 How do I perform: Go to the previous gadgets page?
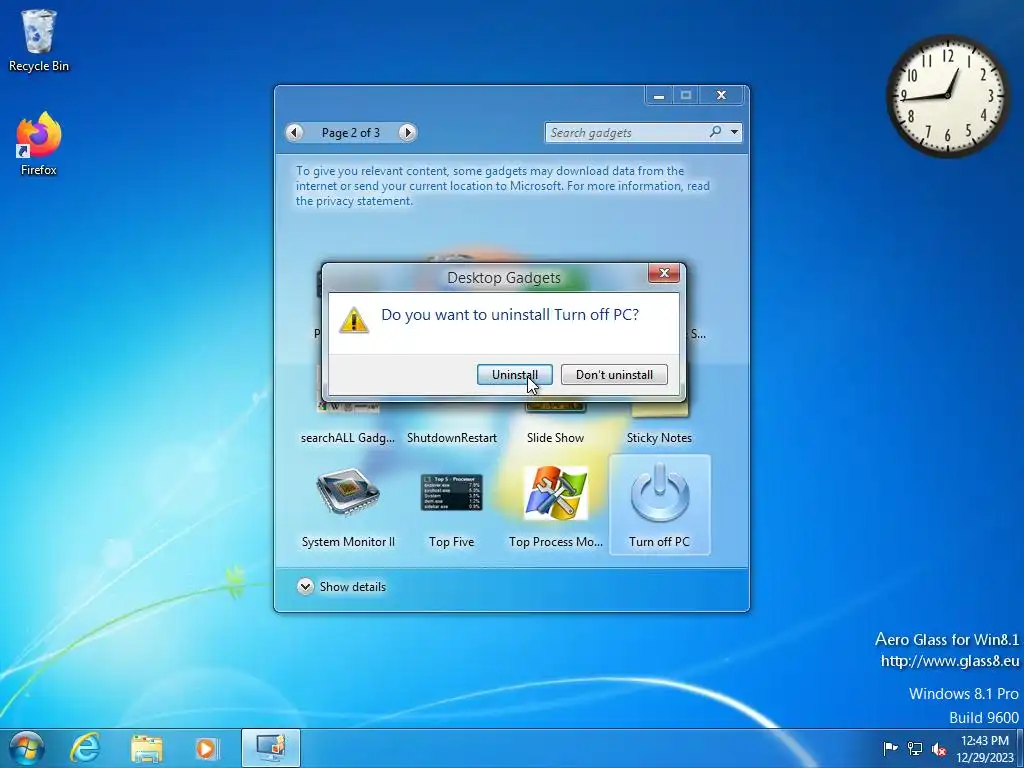pos(295,133)
